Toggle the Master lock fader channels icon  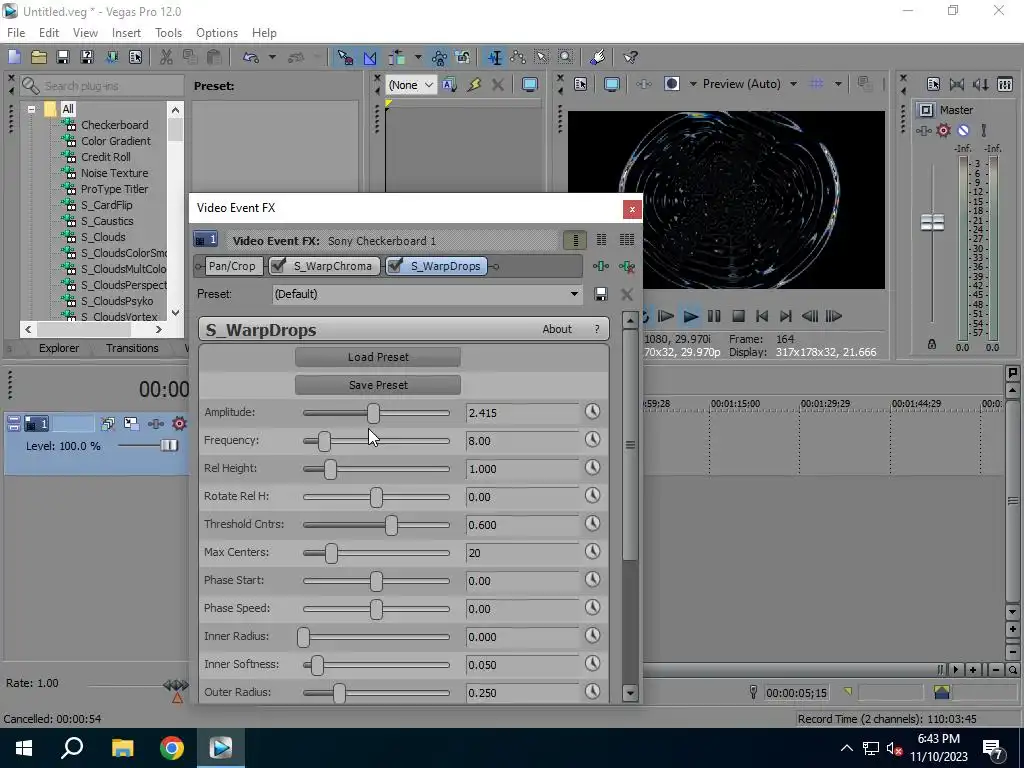coord(932,344)
